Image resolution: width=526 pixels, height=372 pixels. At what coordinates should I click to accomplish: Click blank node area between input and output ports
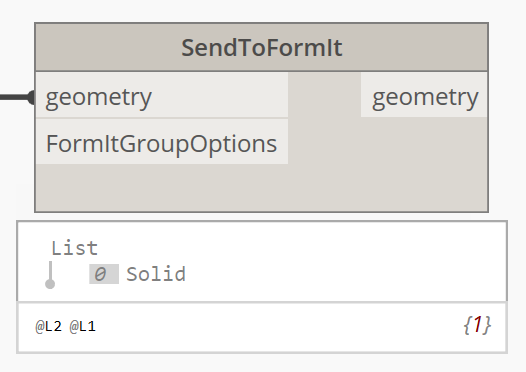[x=324, y=95]
